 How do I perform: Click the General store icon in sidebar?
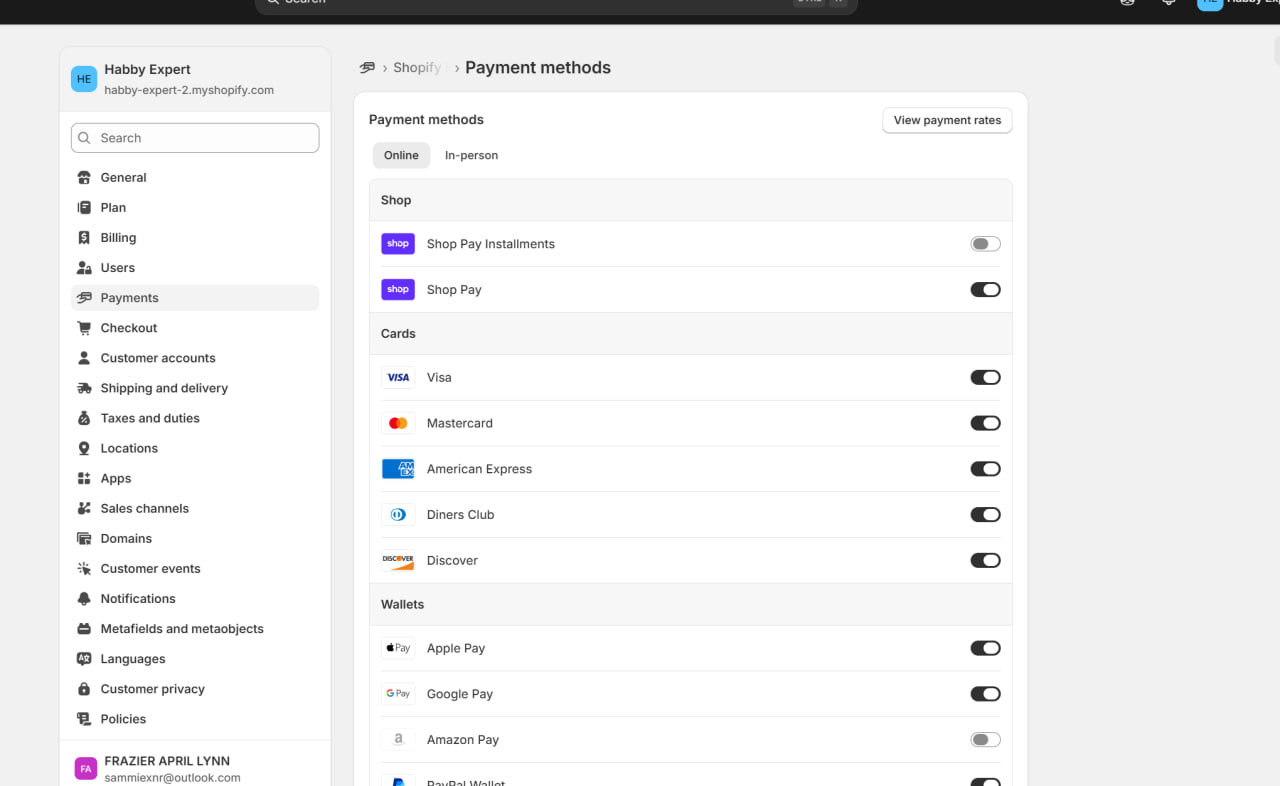pyautogui.click(x=84, y=178)
